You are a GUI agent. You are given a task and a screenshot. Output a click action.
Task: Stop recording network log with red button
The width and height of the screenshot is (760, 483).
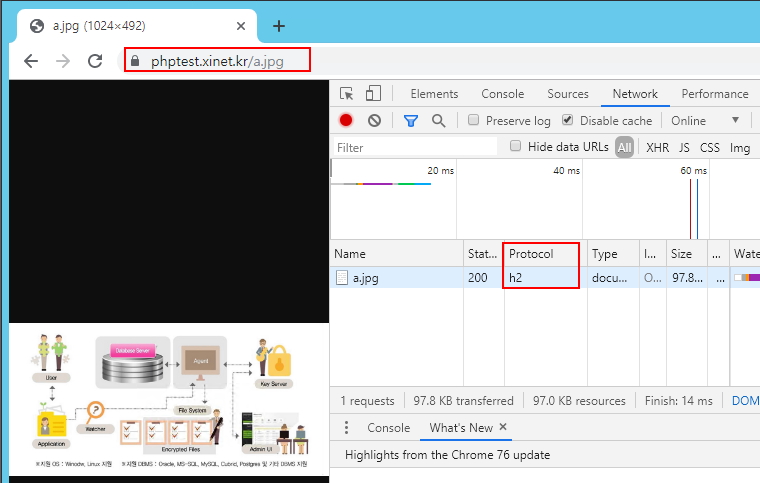[x=346, y=120]
